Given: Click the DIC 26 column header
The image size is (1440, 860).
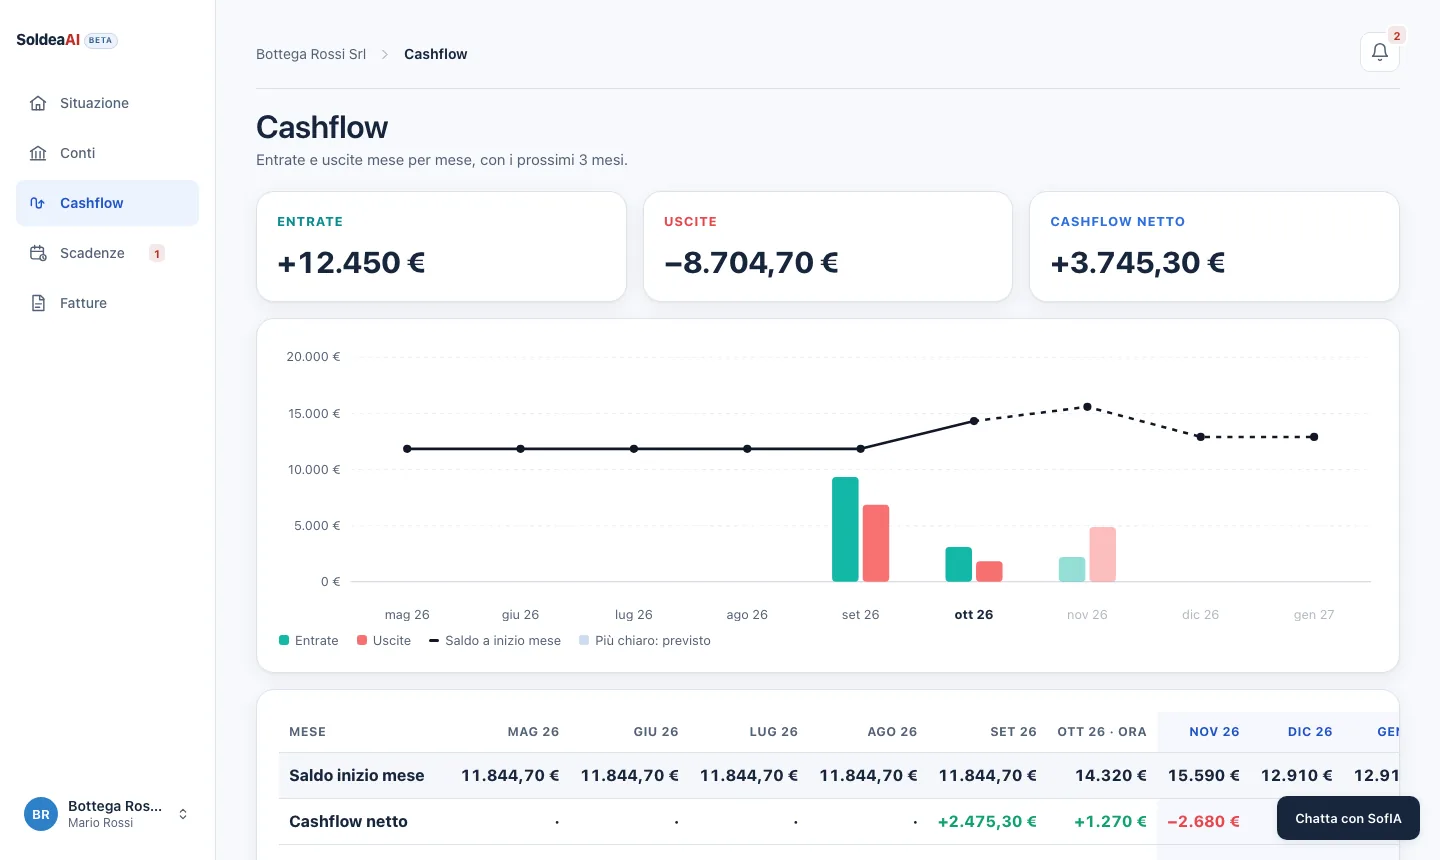Looking at the screenshot, I should click(1310, 731).
